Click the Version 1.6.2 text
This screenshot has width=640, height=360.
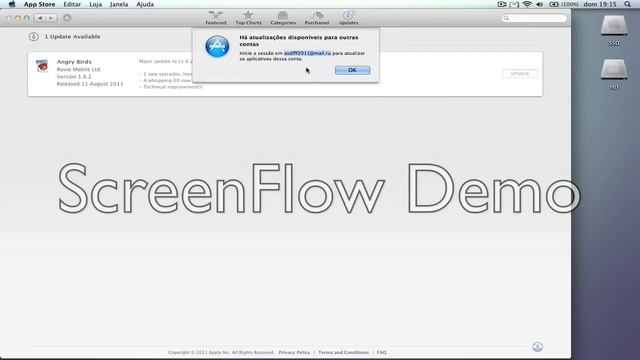(74, 76)
